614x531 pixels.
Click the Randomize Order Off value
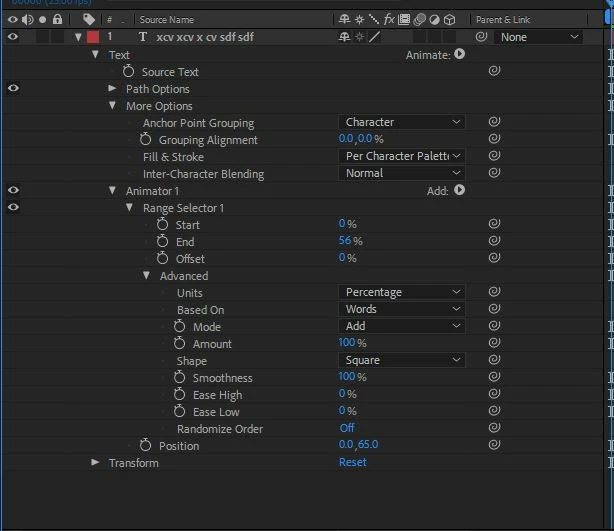(347, 428)
